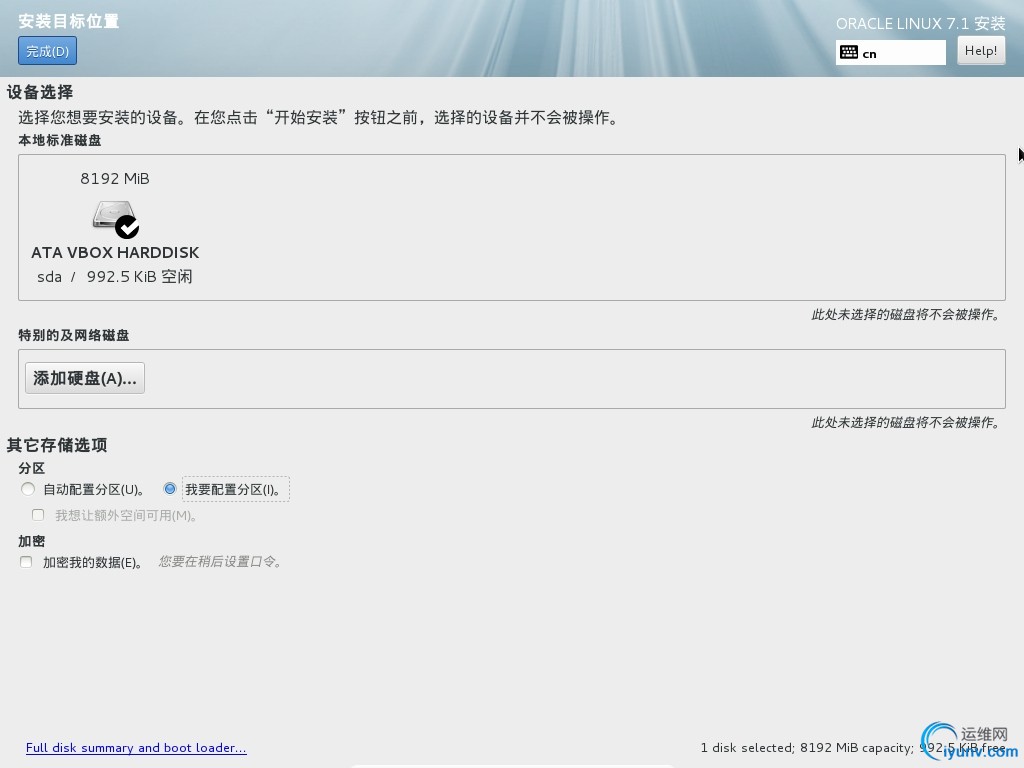Image resolution: width=1024 pixels, height=768 pixels.
Task: Click the 特别的及网络磁盘 label
Action: [x=74, y=335]
